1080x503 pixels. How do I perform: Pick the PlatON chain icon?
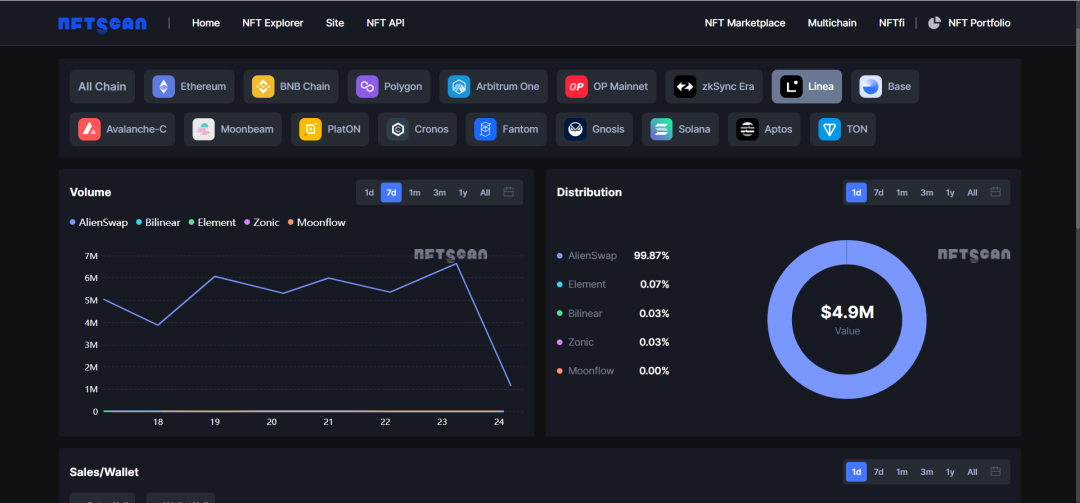(311, 129)
